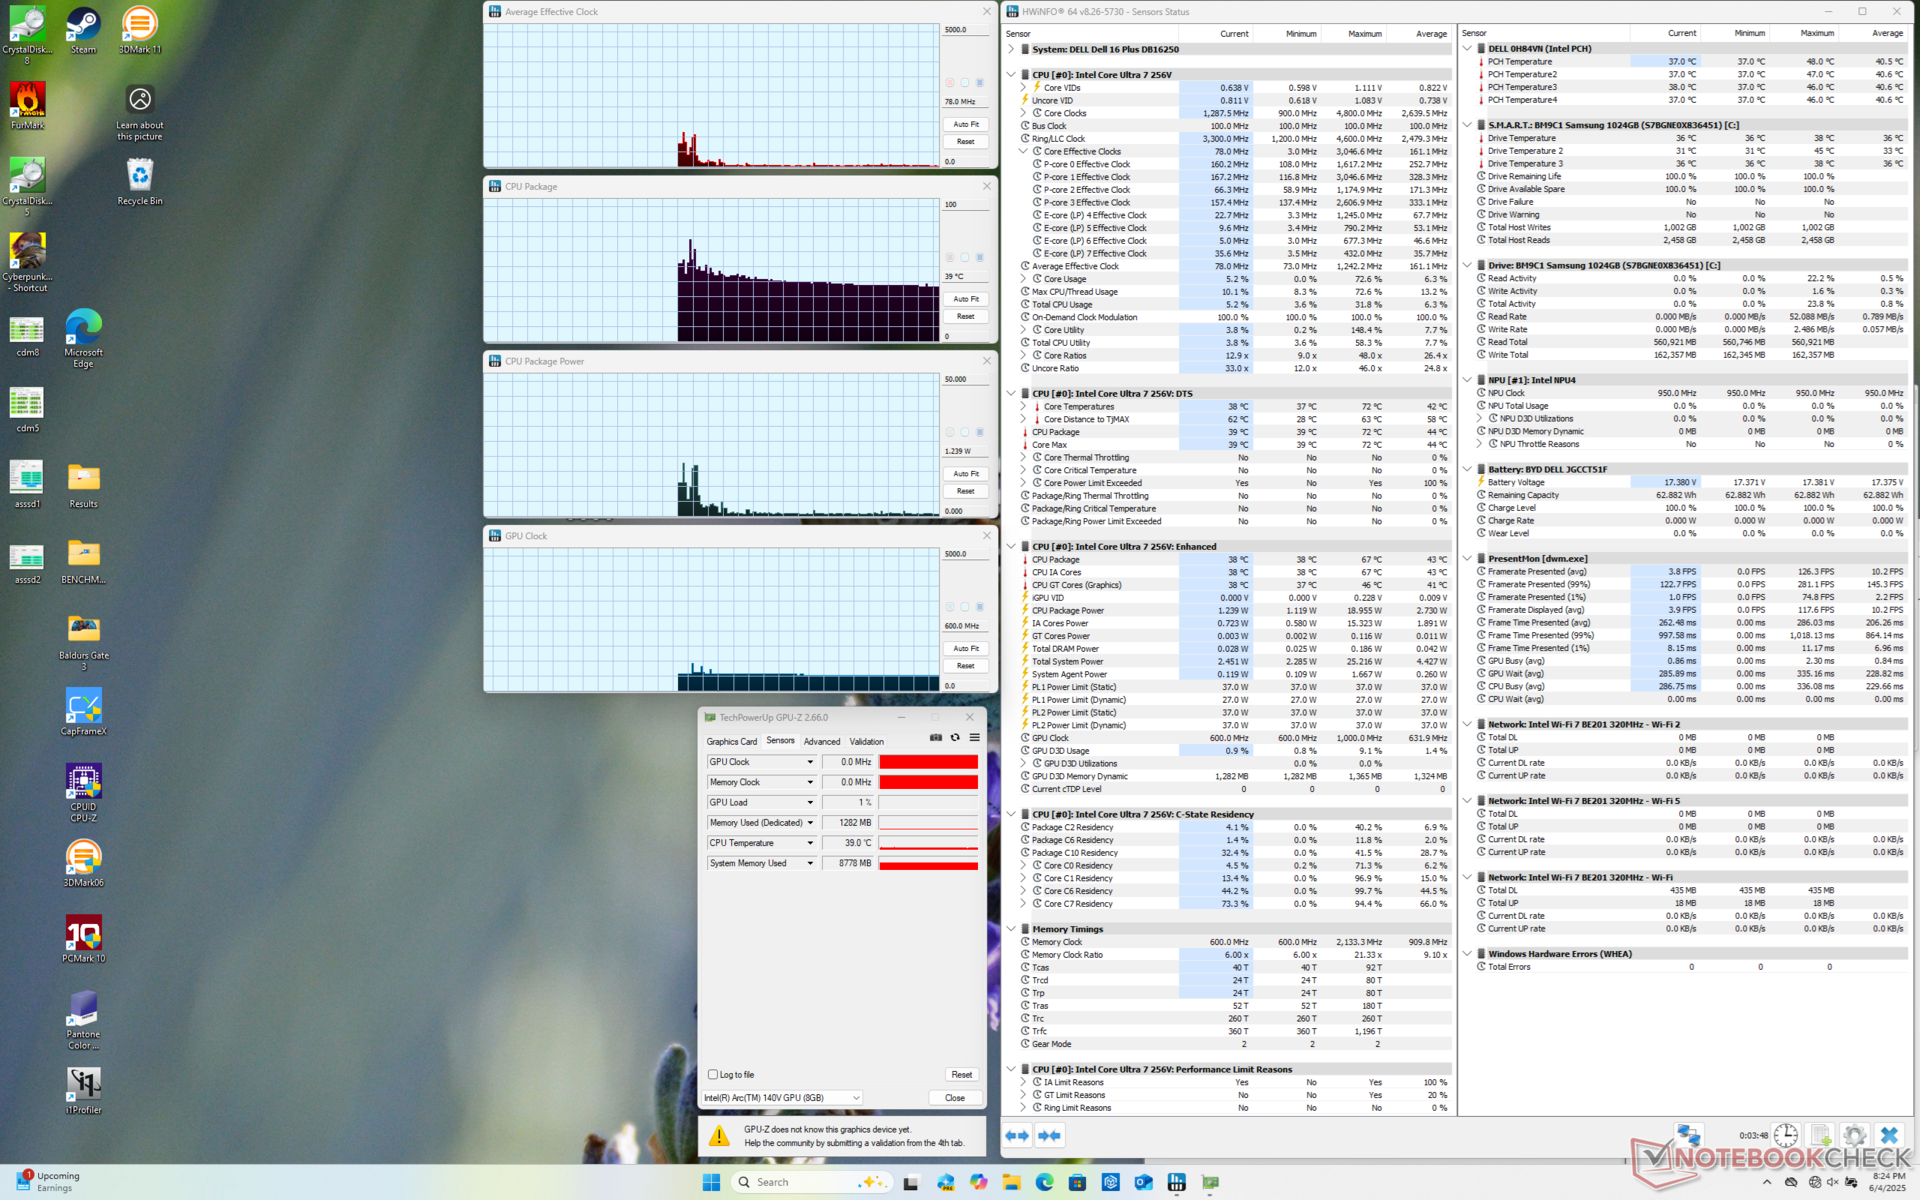Click HWiNFO log file icon with plus
The width and height of the screenshot is (1920, 1200).
[x=1820, y=1136]
